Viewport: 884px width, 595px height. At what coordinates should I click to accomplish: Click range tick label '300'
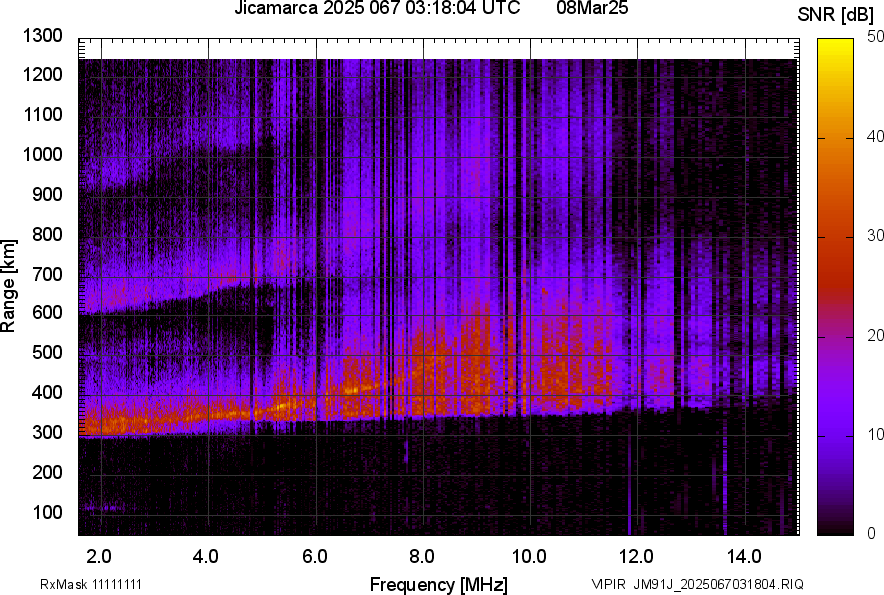click(47, 433)
